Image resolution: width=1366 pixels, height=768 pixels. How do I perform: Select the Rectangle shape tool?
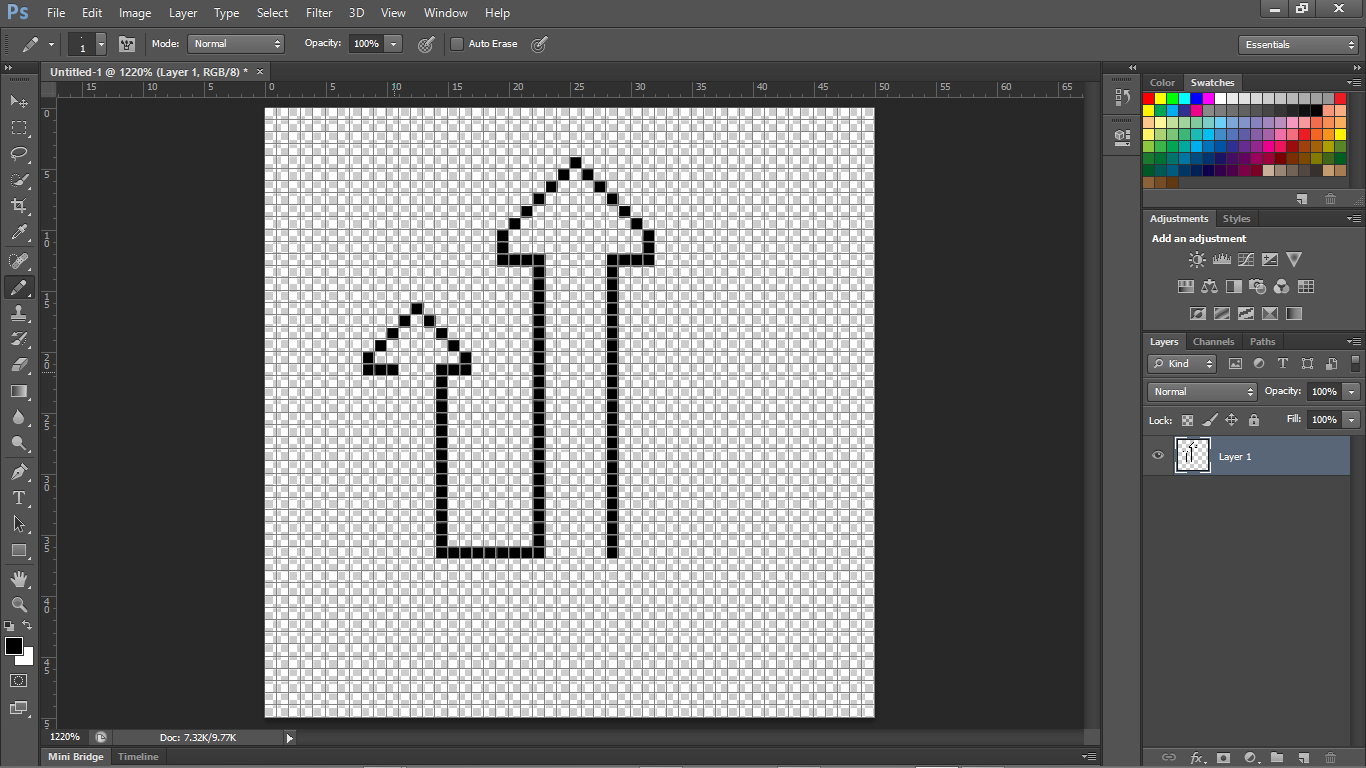pos(19,550)
